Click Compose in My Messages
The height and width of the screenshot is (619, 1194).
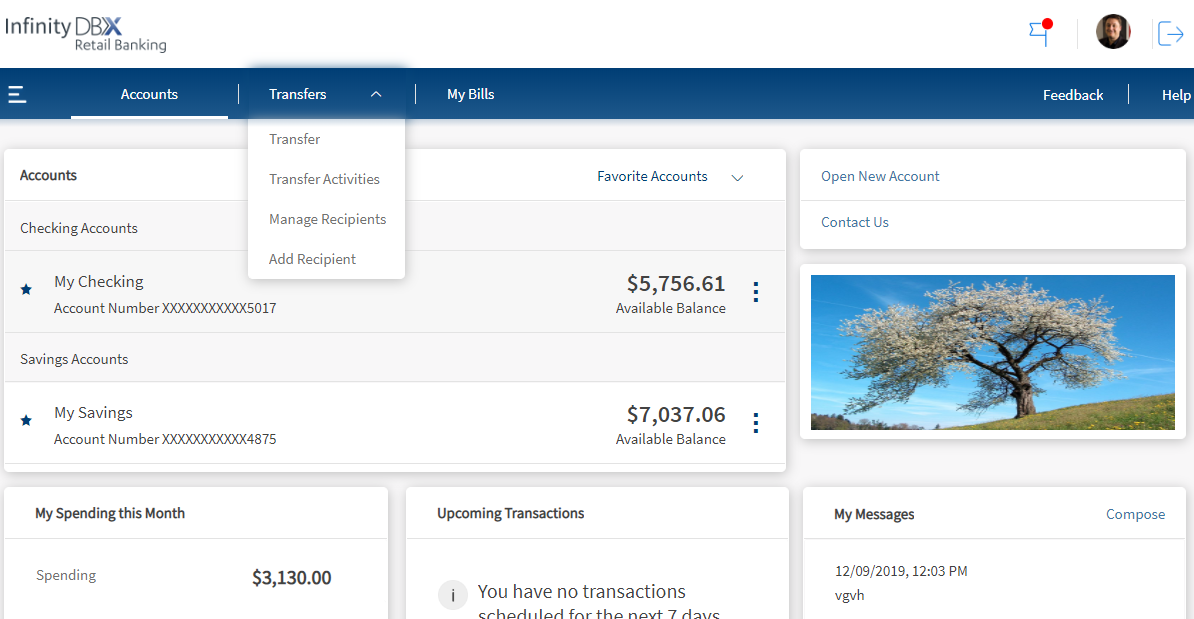click(x=1135, y=514)
